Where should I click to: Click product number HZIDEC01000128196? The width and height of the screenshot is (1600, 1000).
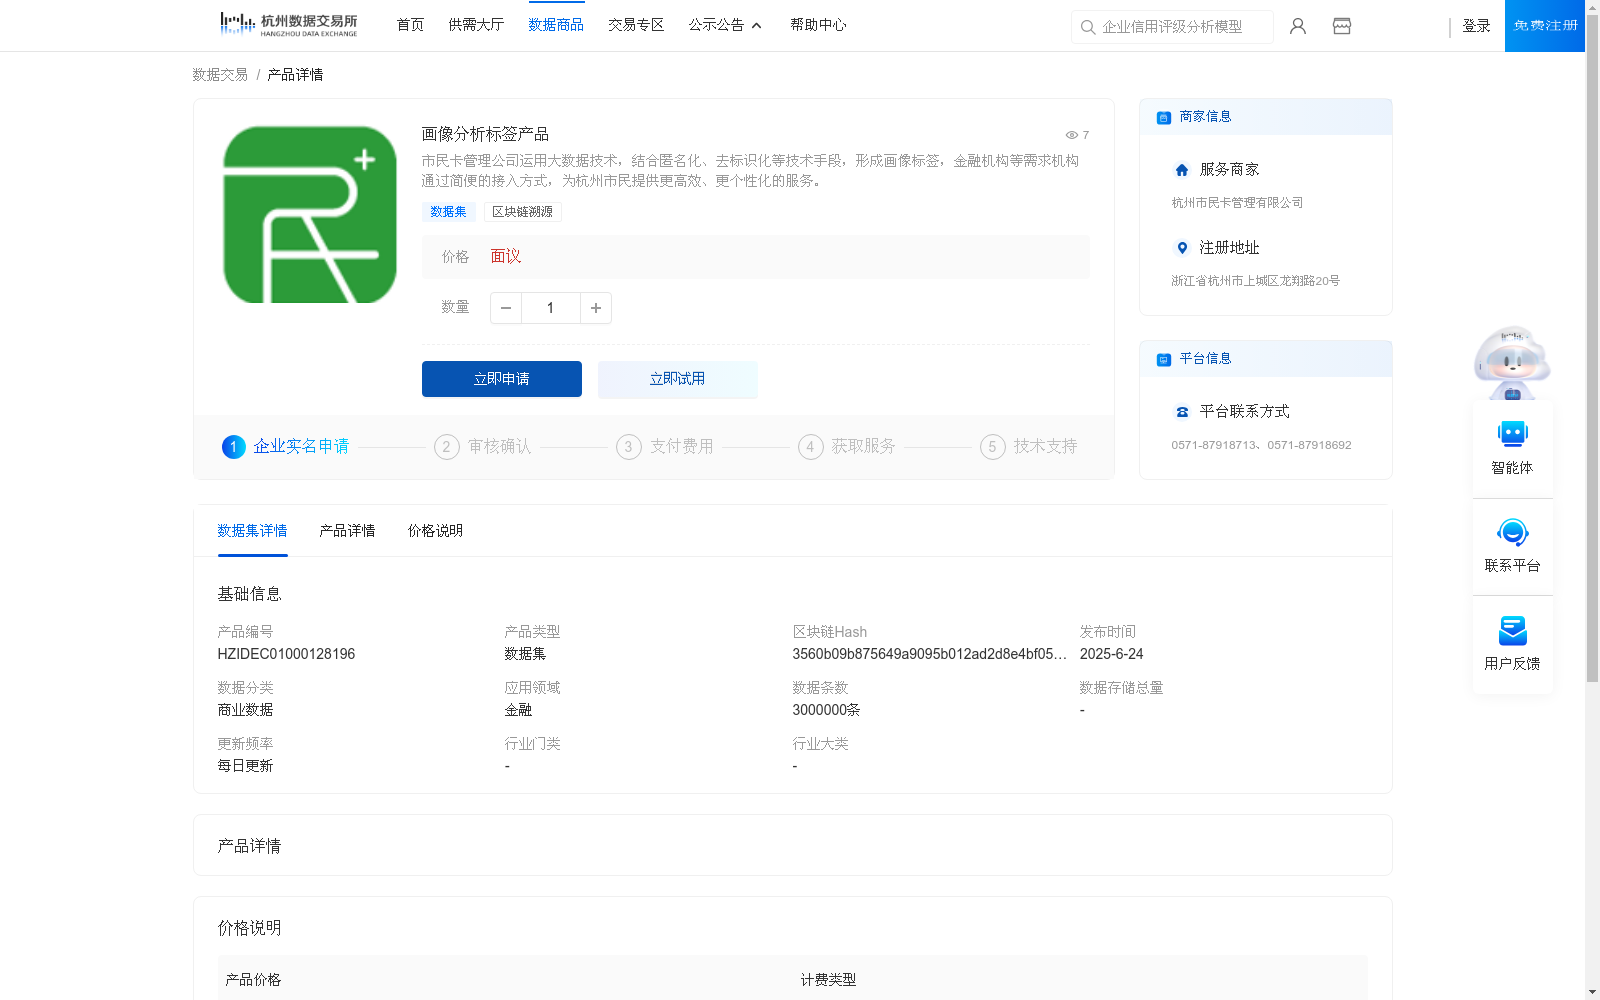click(286, 654)
